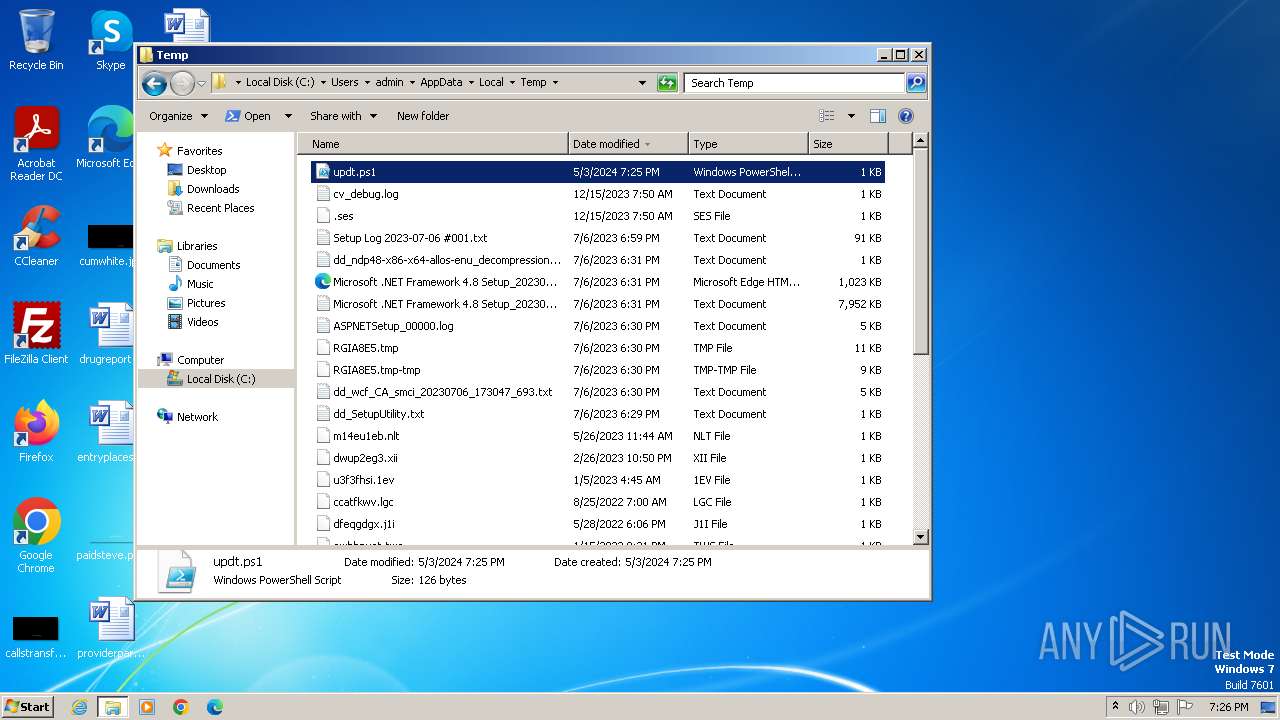Select Network in the navigation pane
The height and width of the screenshot is (720, 1280).
(197, 417)
